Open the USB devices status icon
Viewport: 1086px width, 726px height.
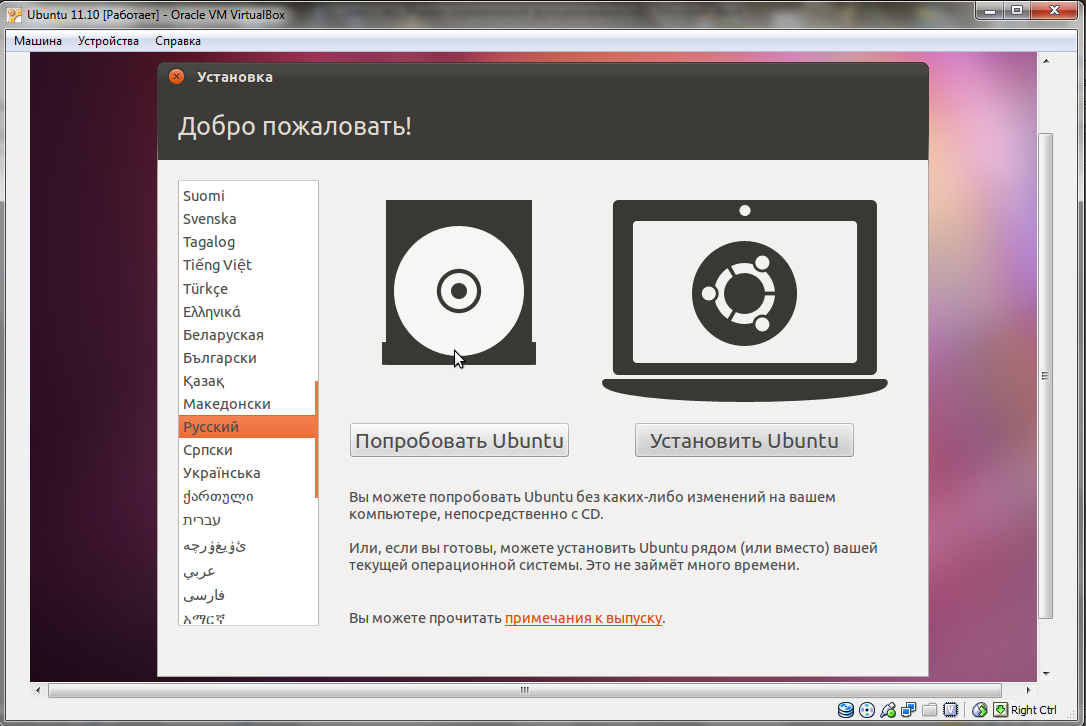(888, 709)
